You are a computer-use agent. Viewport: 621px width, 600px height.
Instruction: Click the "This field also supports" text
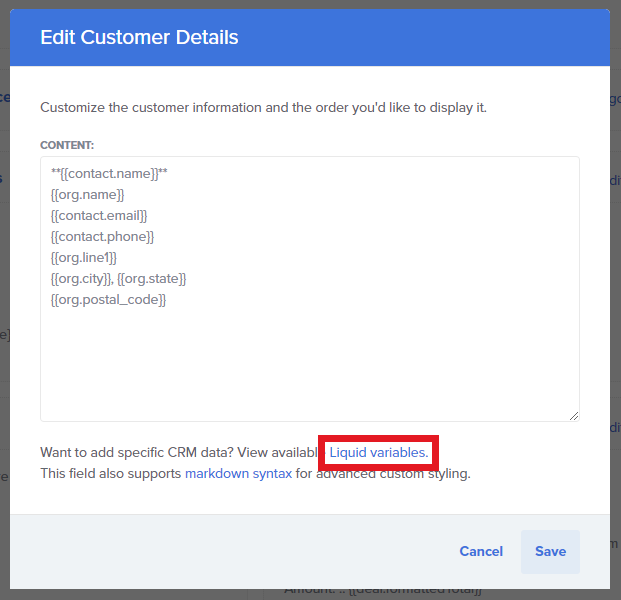110,474
